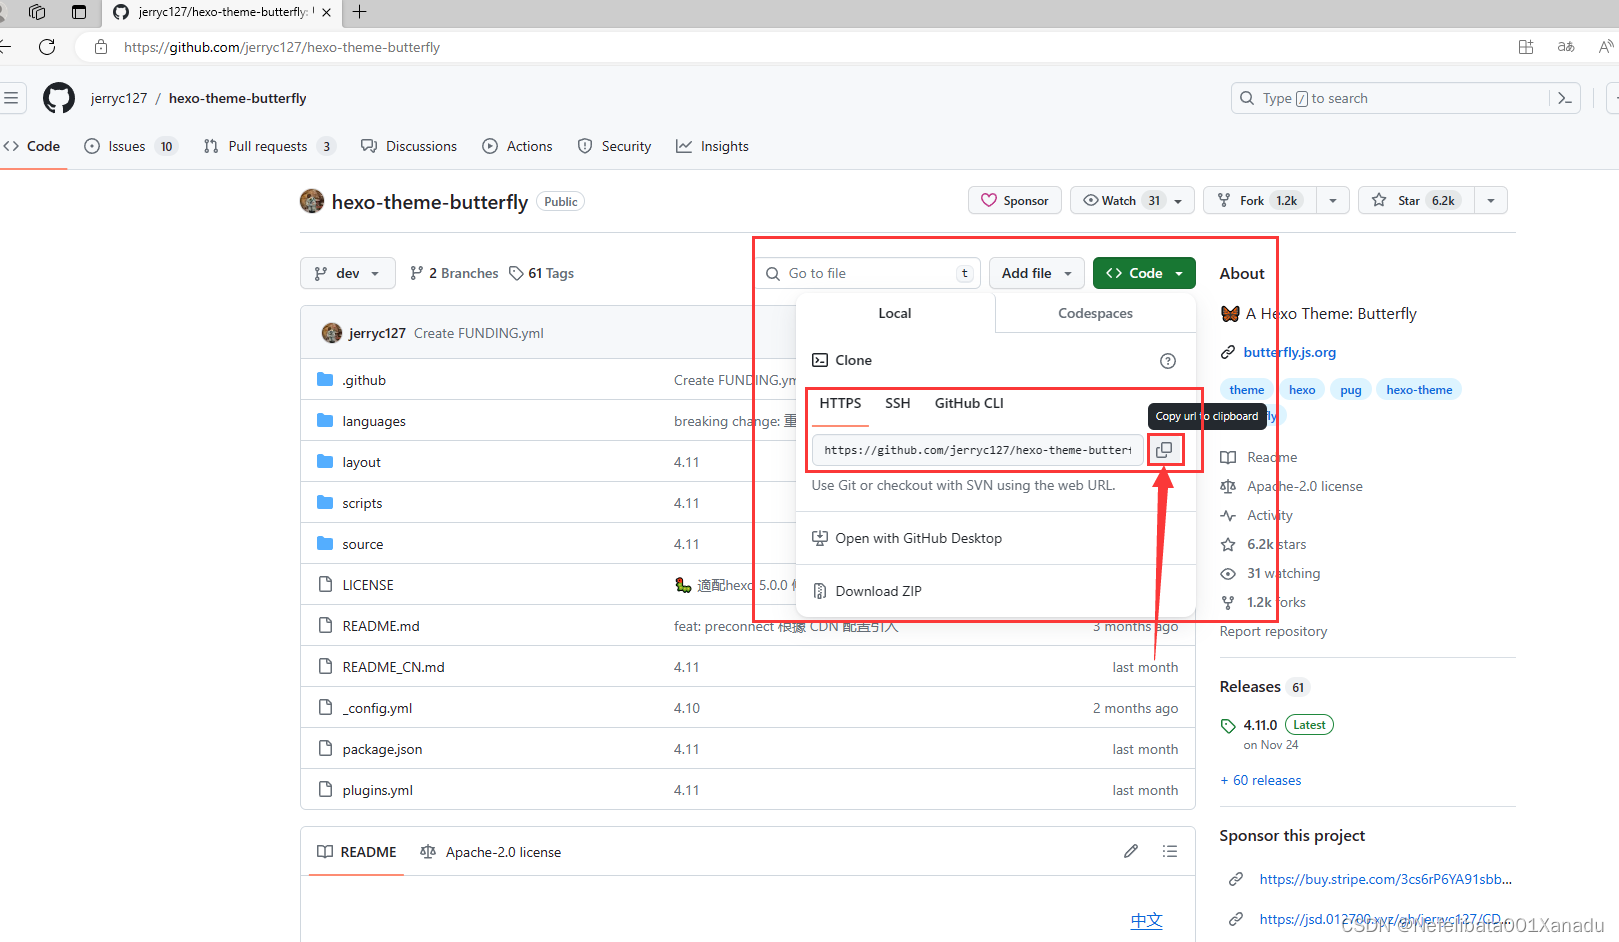The width and height of the screenshot is (1619, 942).
Task: Edit the README with pencil icon
Action: pyautogui.click(x=1131, y=851)
